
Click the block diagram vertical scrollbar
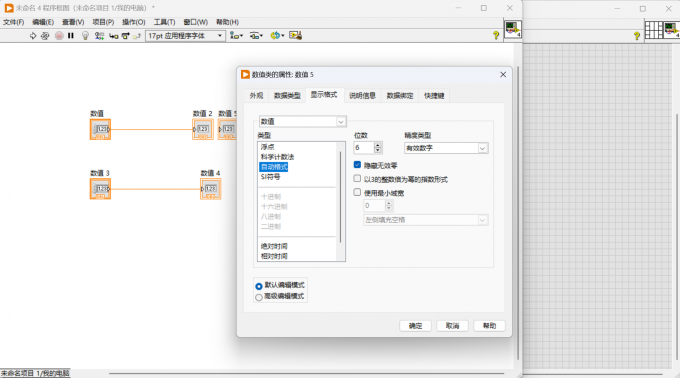click(x=518, y=212)
